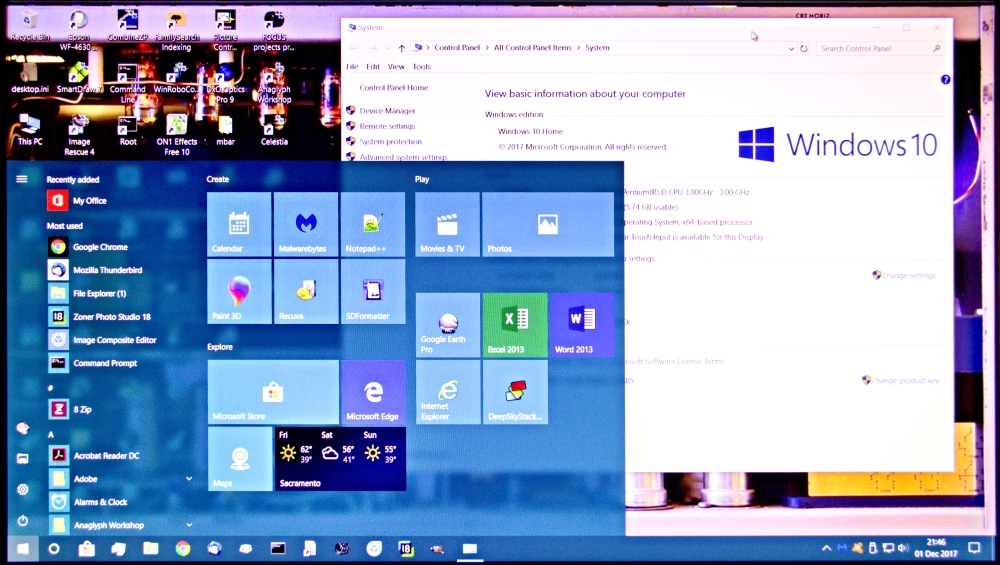
Task: Open the address bar history dropdown
Action: [x=791, y=48]
